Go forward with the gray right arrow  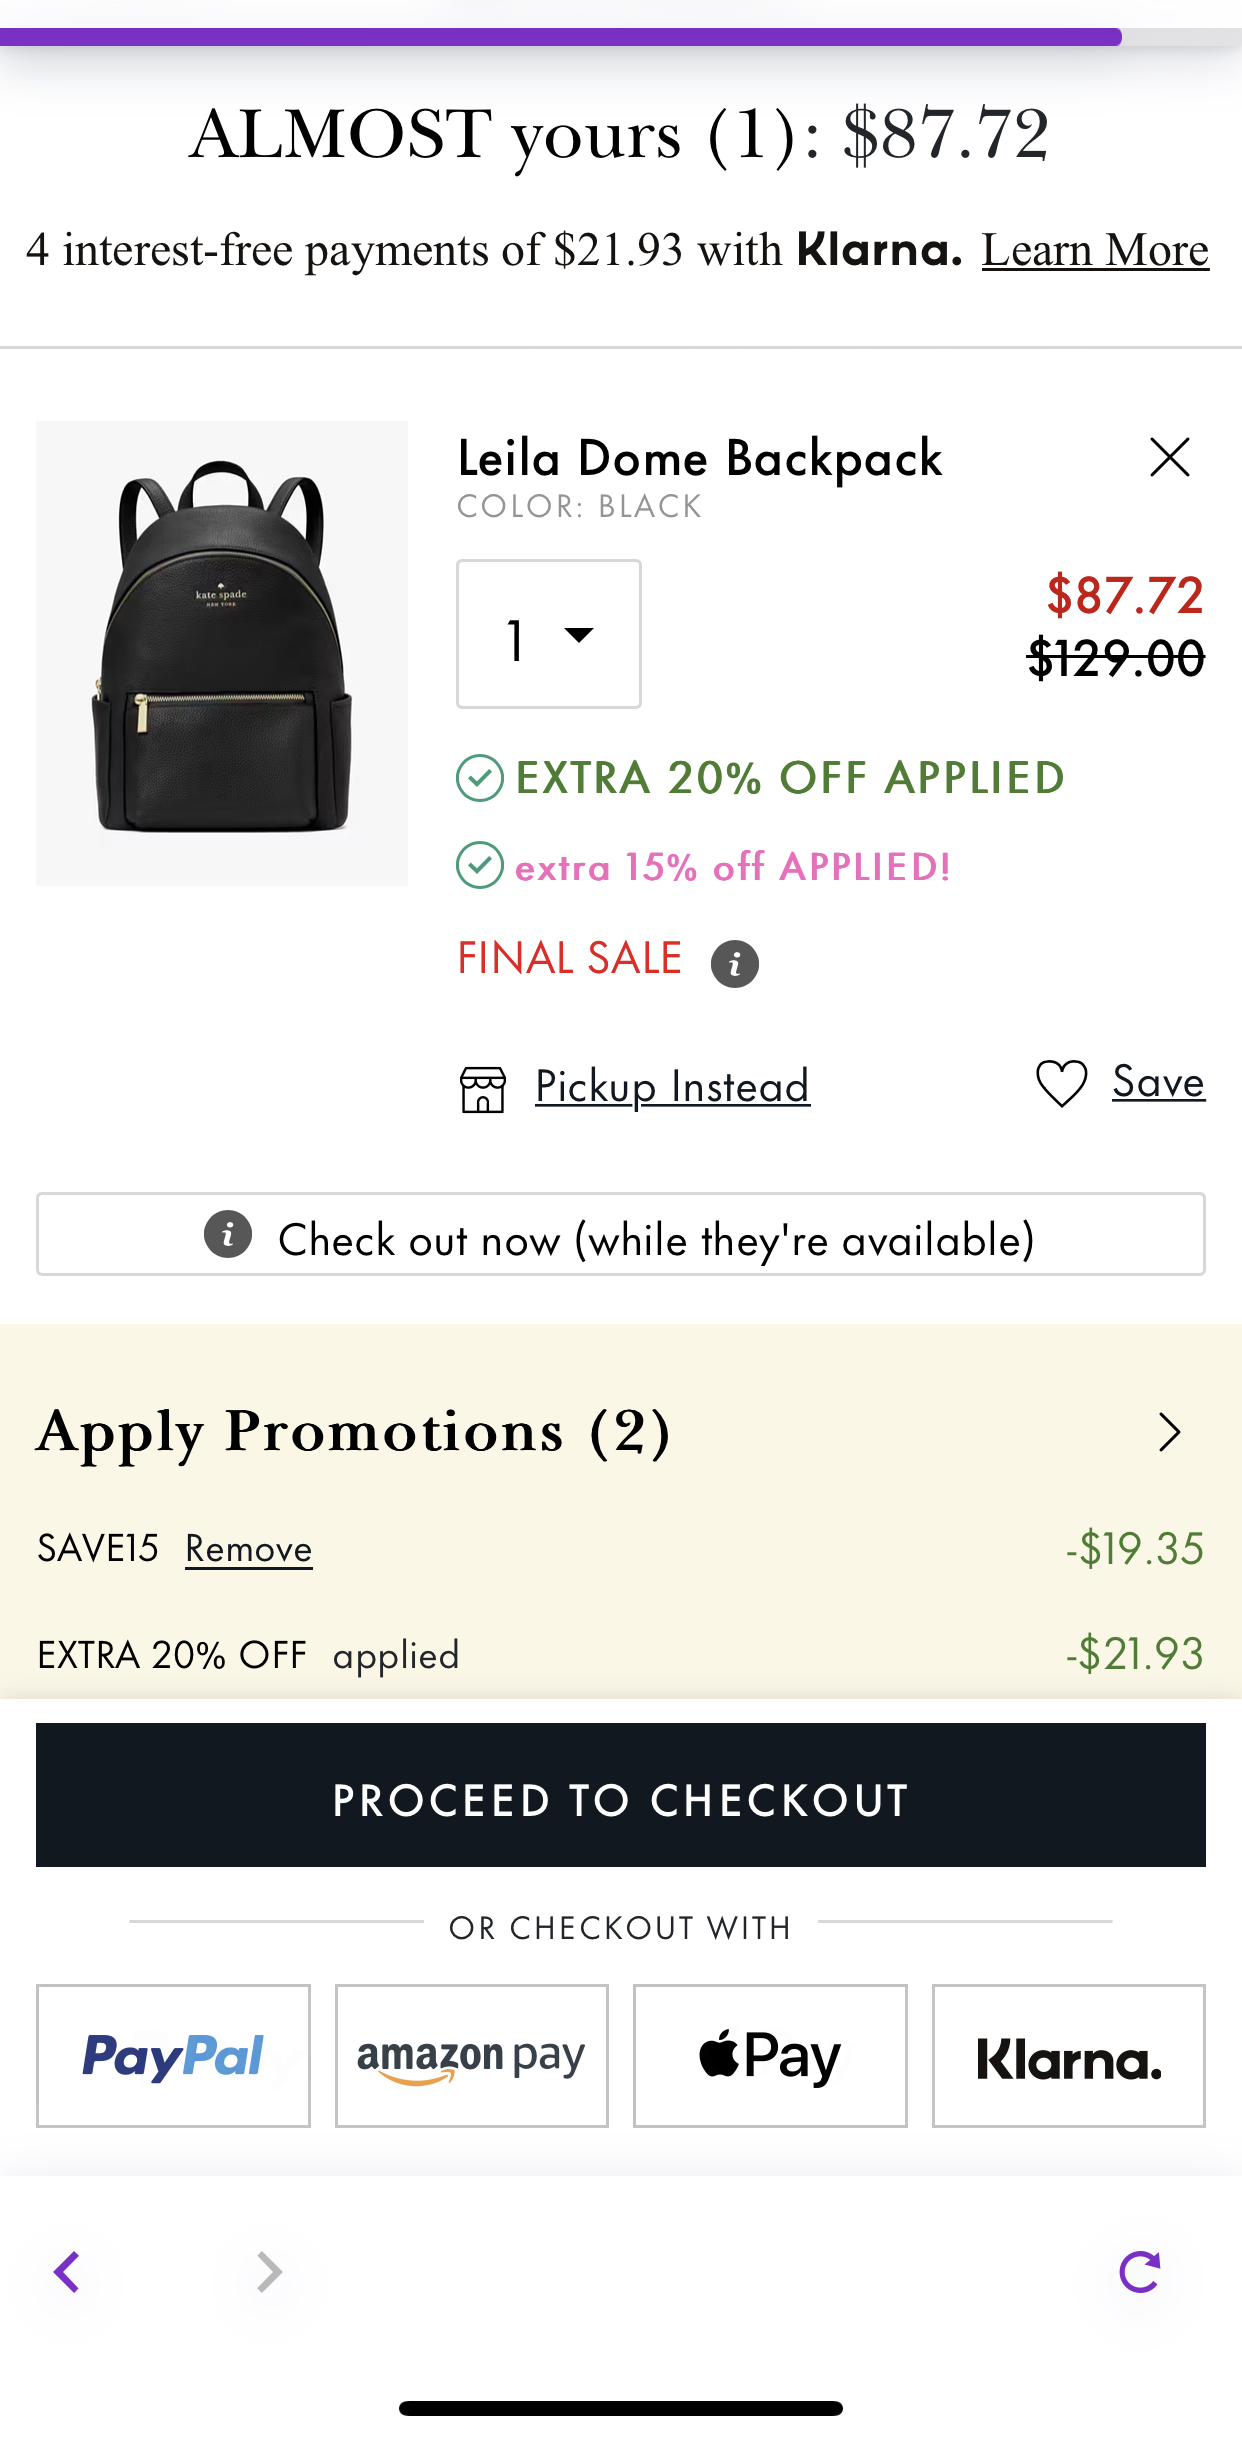[269, 2272]
